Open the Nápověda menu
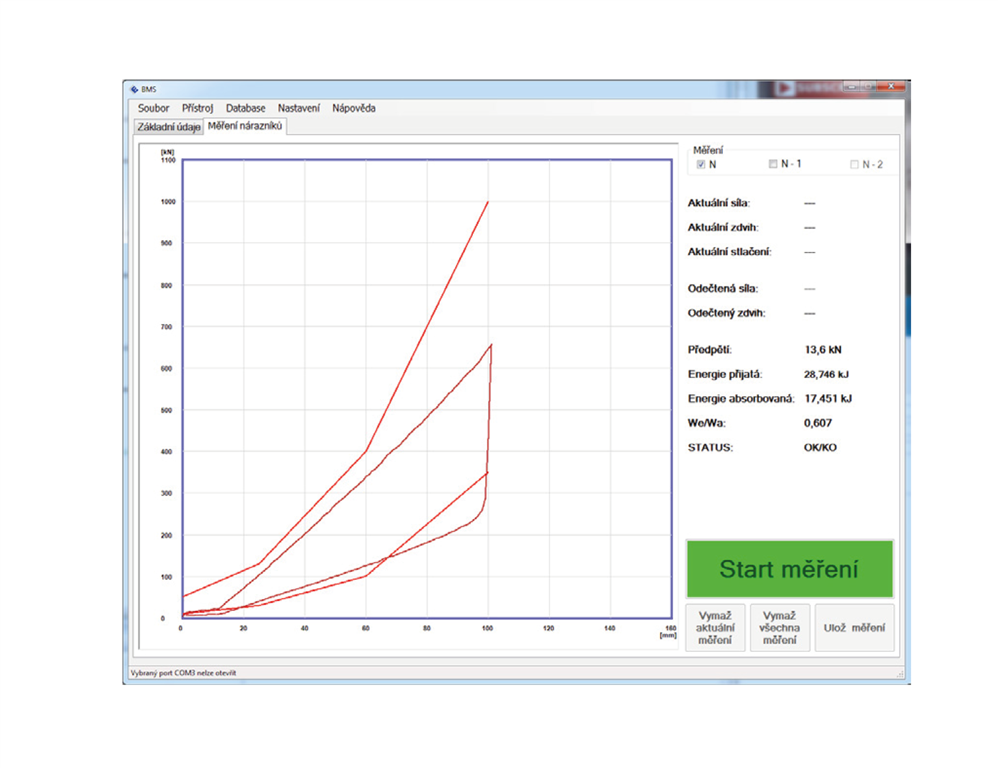 [x=354, y=108]
